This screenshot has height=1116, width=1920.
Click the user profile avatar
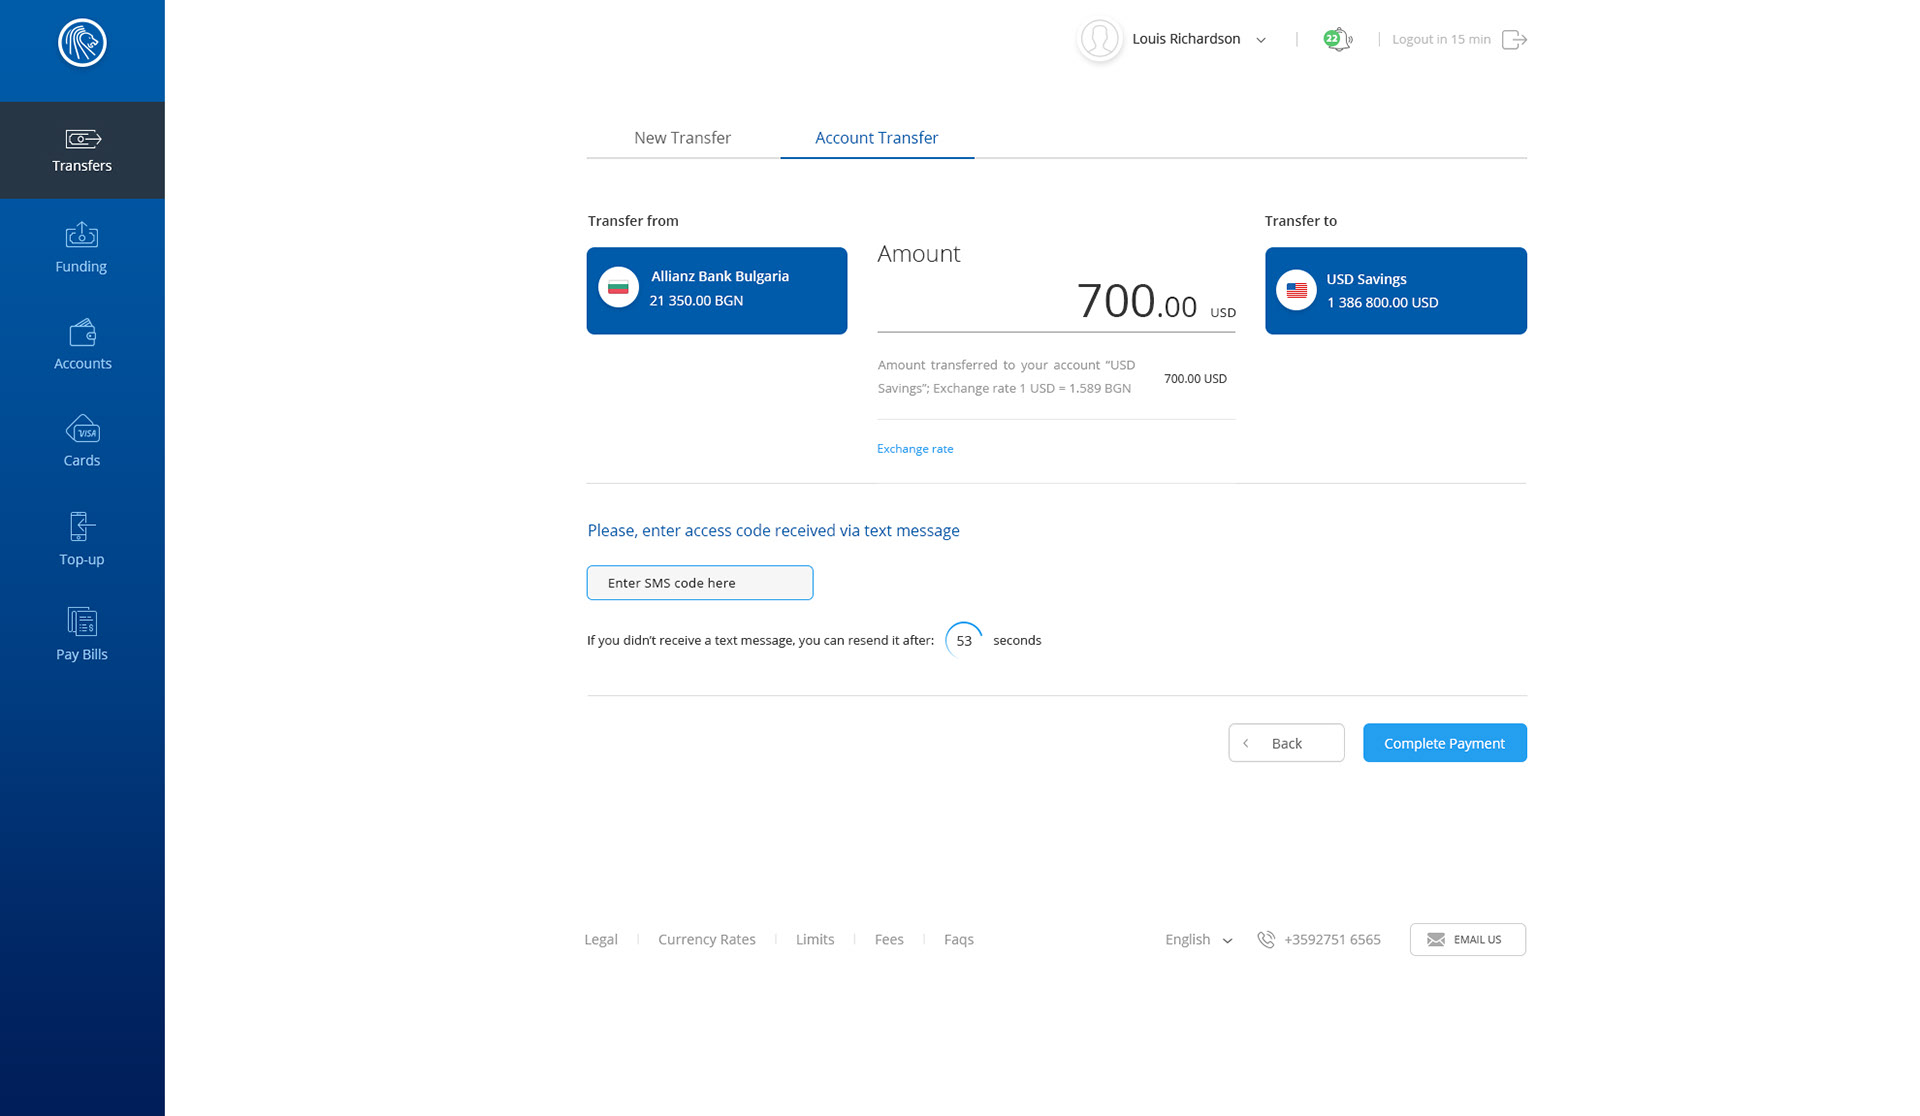pyautogui.click(x=1099, y=40)
